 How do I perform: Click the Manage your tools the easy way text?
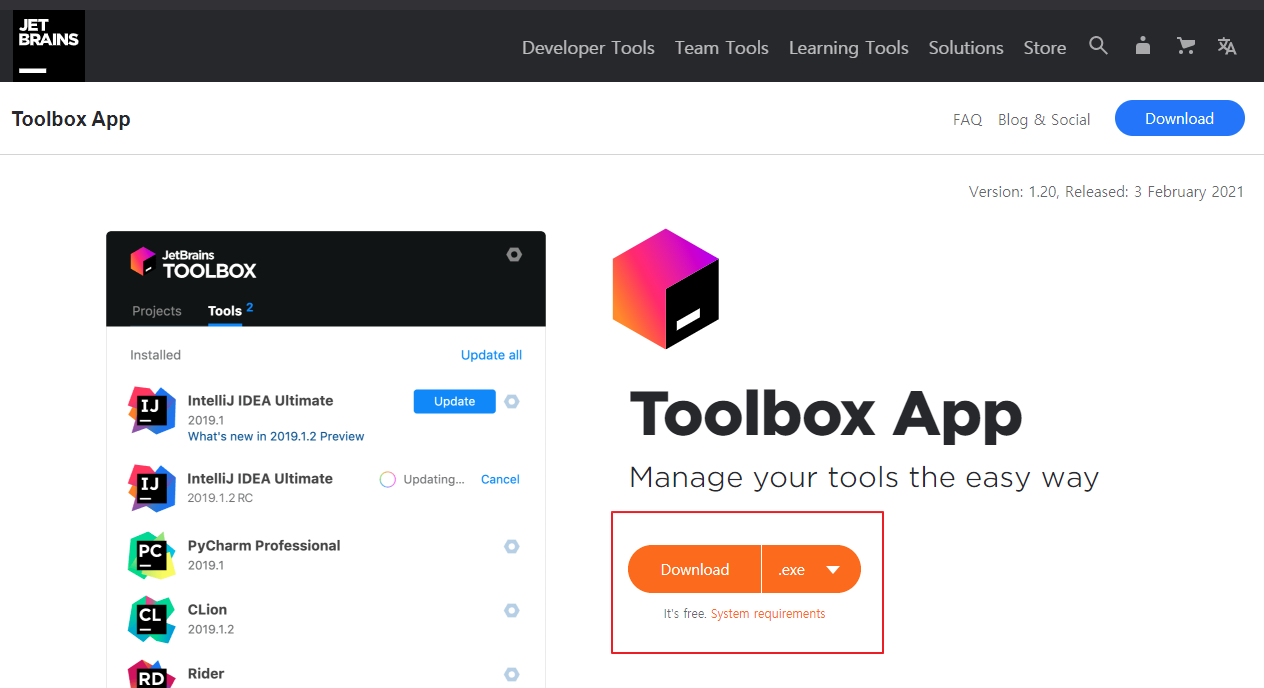(x=864, y=477)
